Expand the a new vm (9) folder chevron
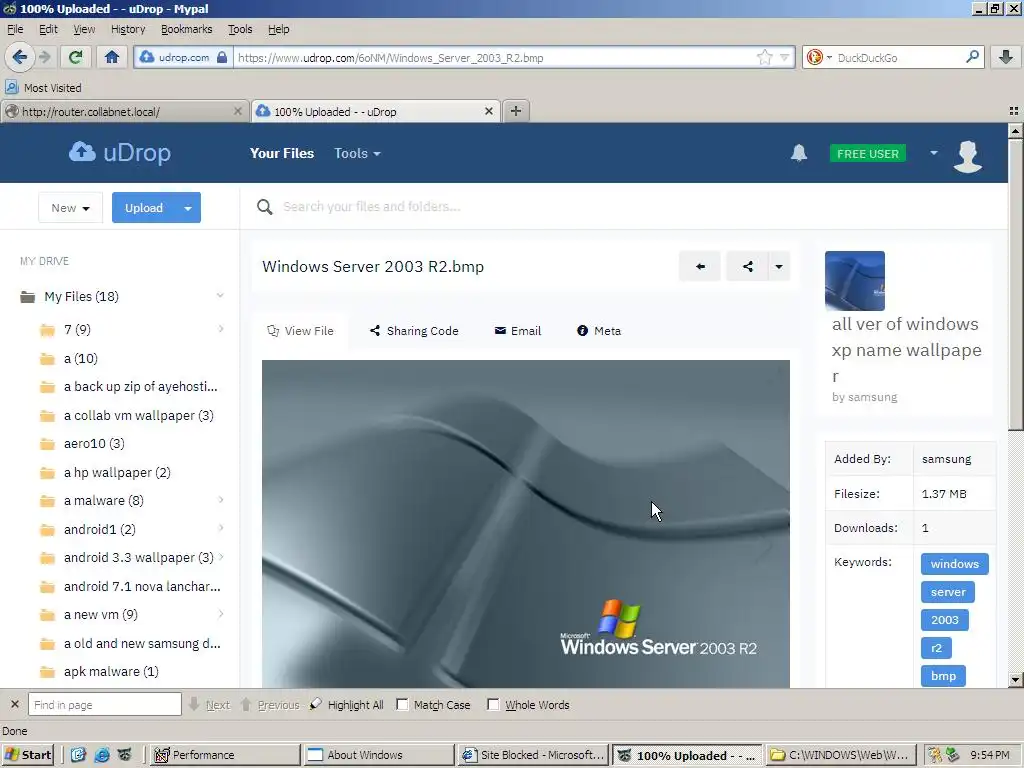Viewport: 1024px width, 768px height. click(x=221, y=614)
